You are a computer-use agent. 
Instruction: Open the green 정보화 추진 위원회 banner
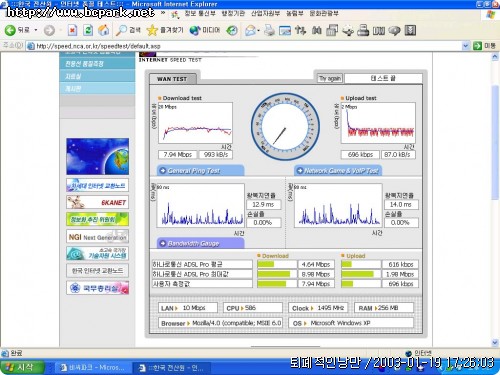pos(97,219)
